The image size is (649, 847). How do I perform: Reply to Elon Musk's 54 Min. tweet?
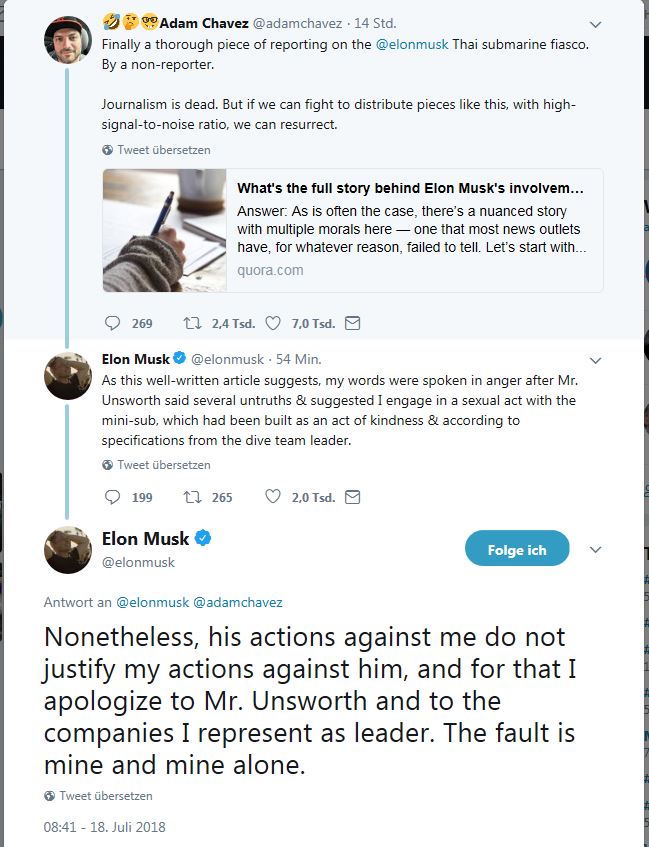point(112,497)
